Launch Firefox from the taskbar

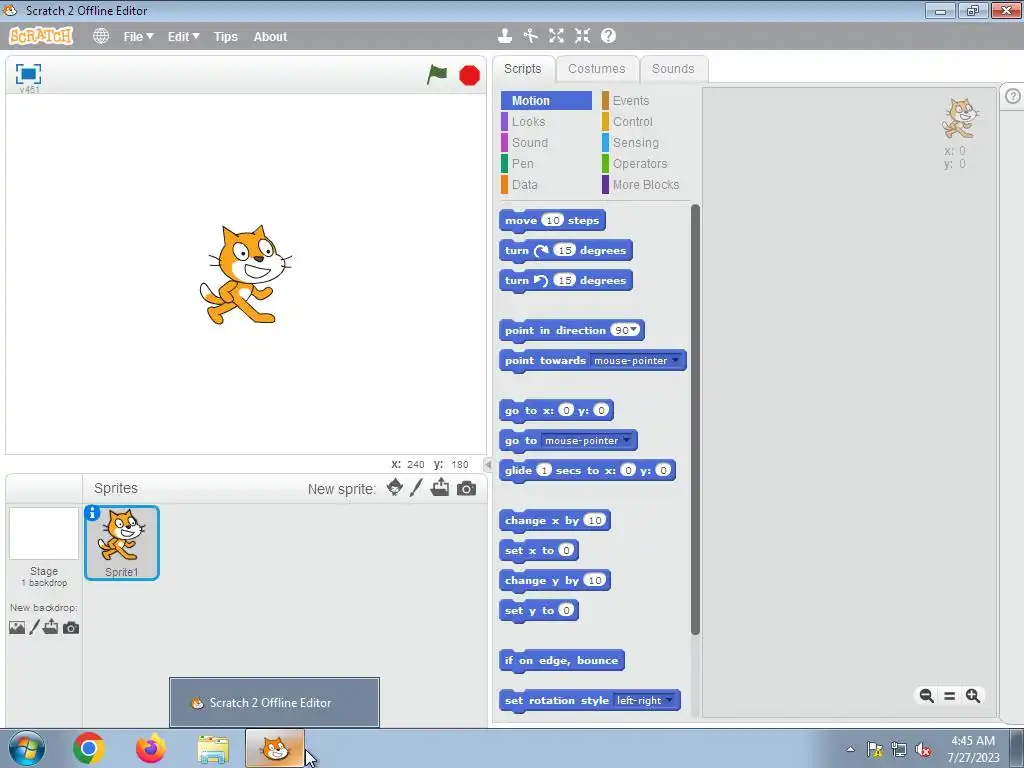150,748
